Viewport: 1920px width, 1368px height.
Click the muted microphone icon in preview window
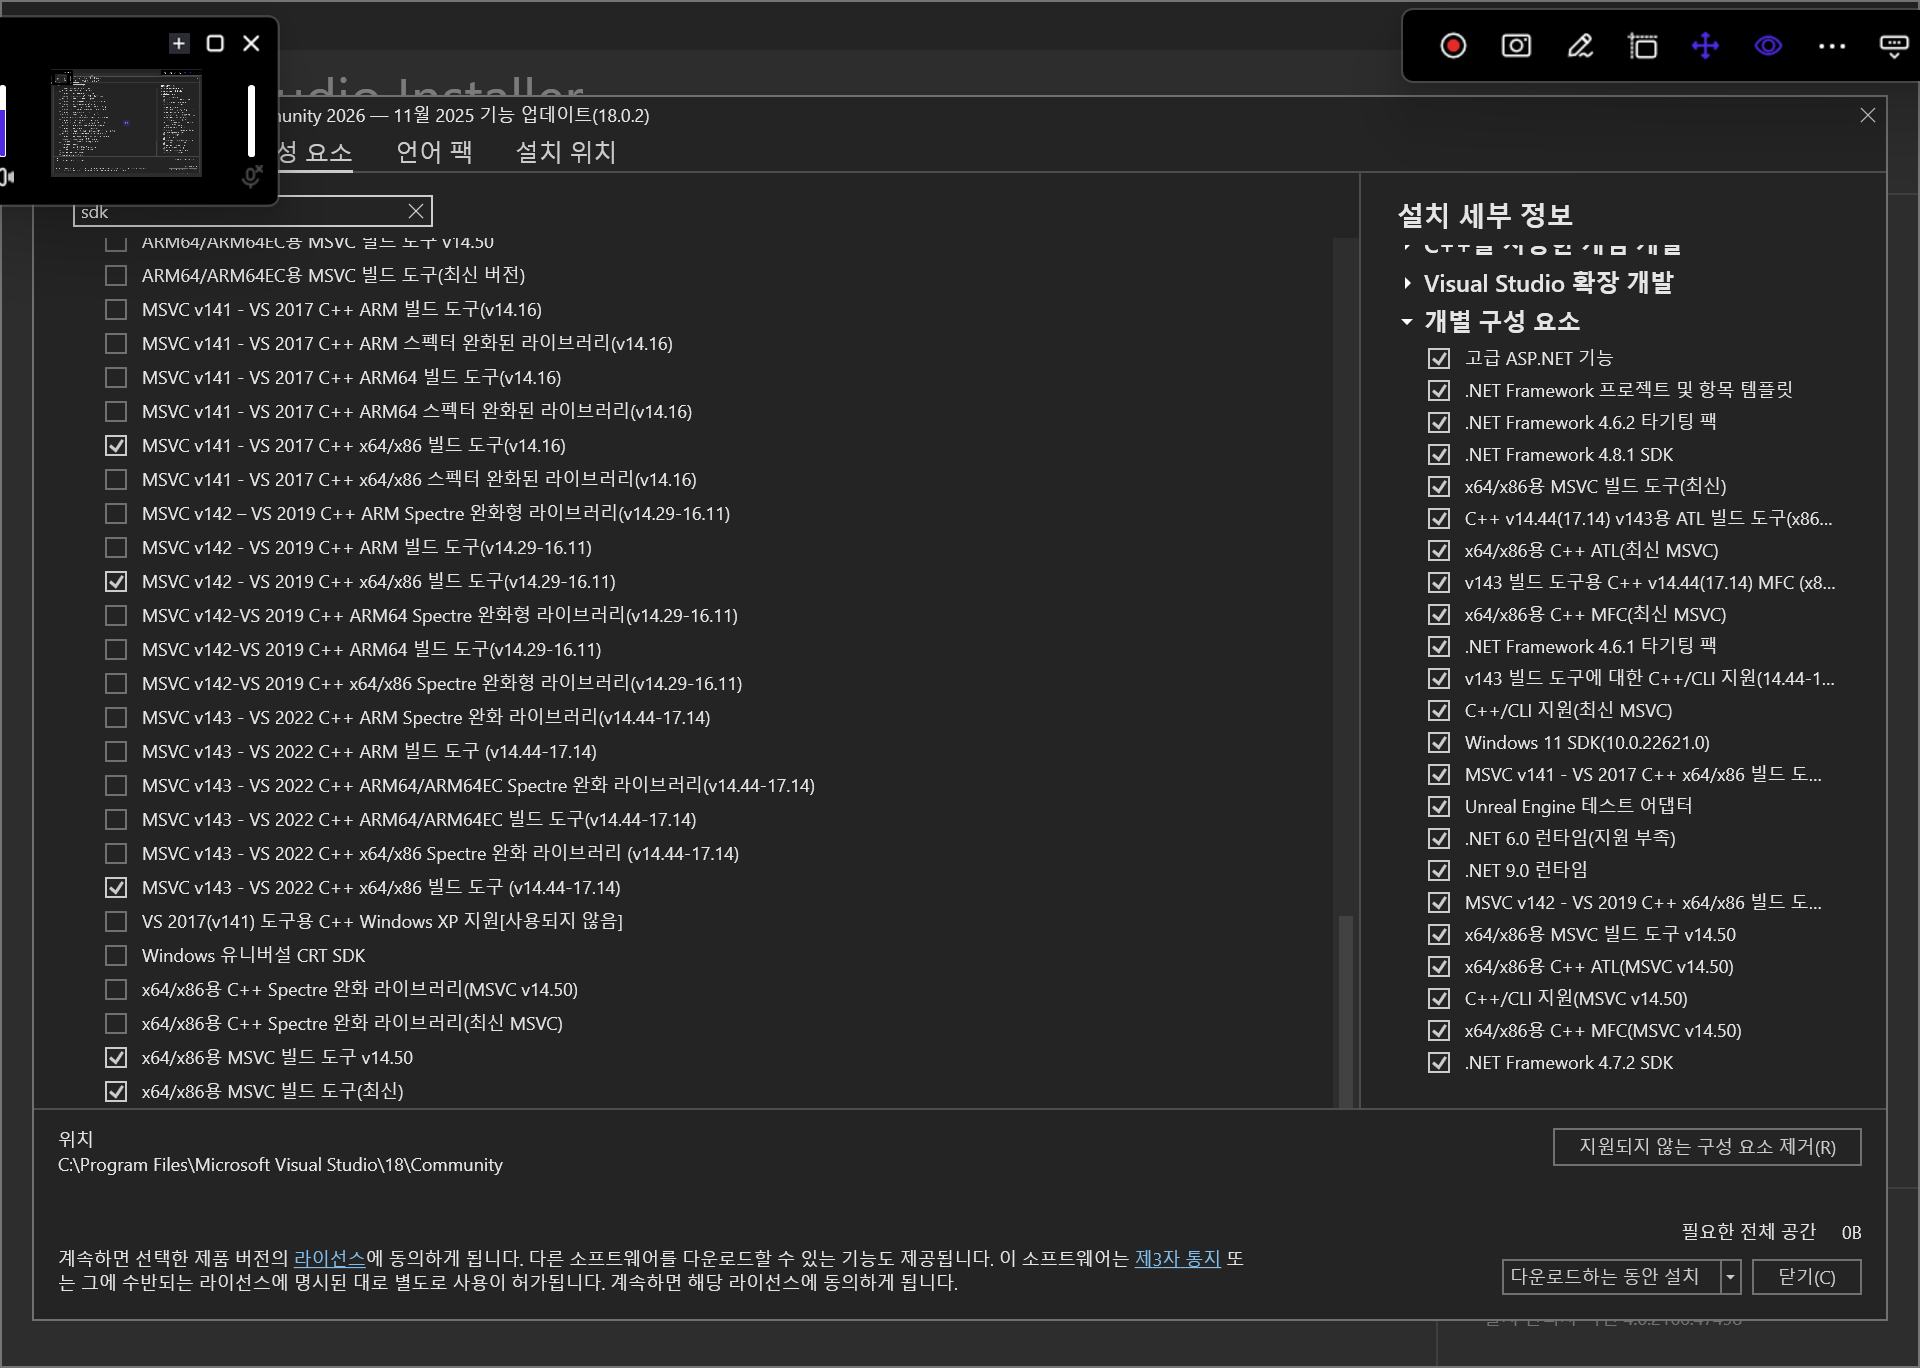tap(251, 175)
